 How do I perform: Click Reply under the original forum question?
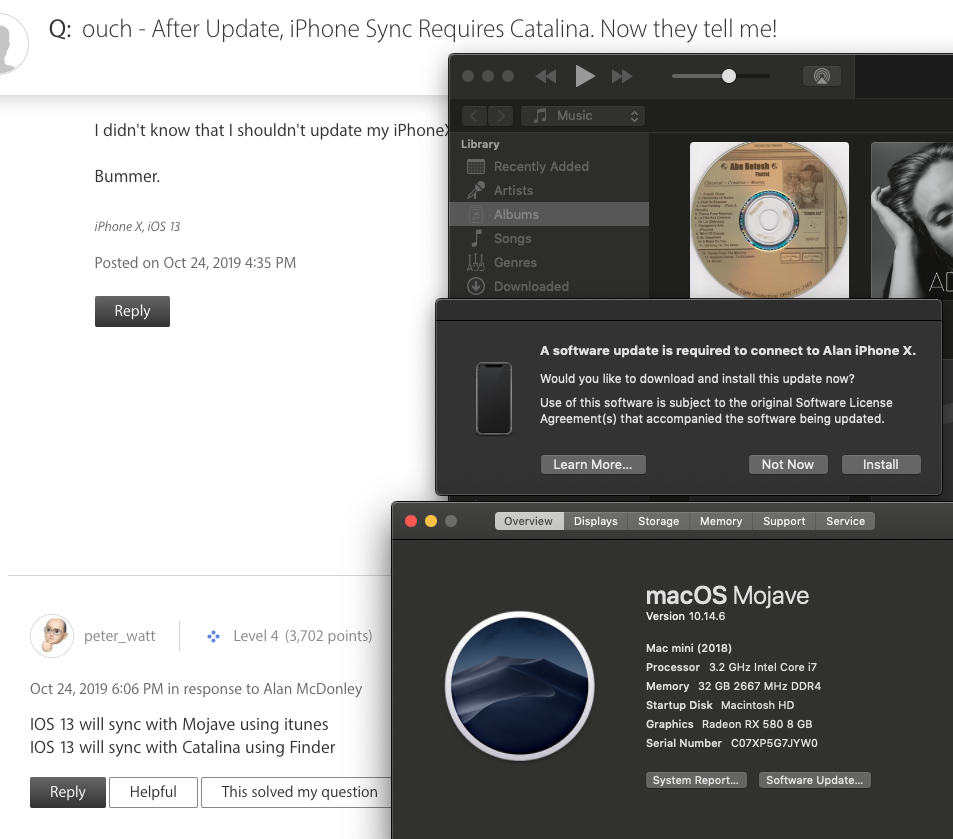pos(132,311)
